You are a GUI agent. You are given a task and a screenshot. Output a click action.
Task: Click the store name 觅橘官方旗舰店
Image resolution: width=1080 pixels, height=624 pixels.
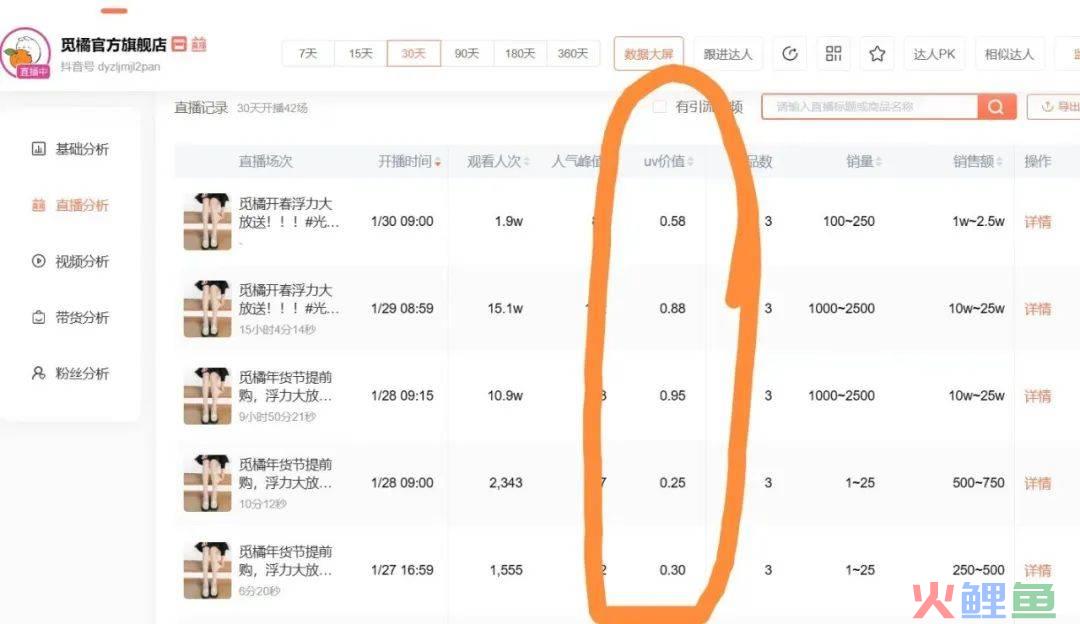click(114, 44)
